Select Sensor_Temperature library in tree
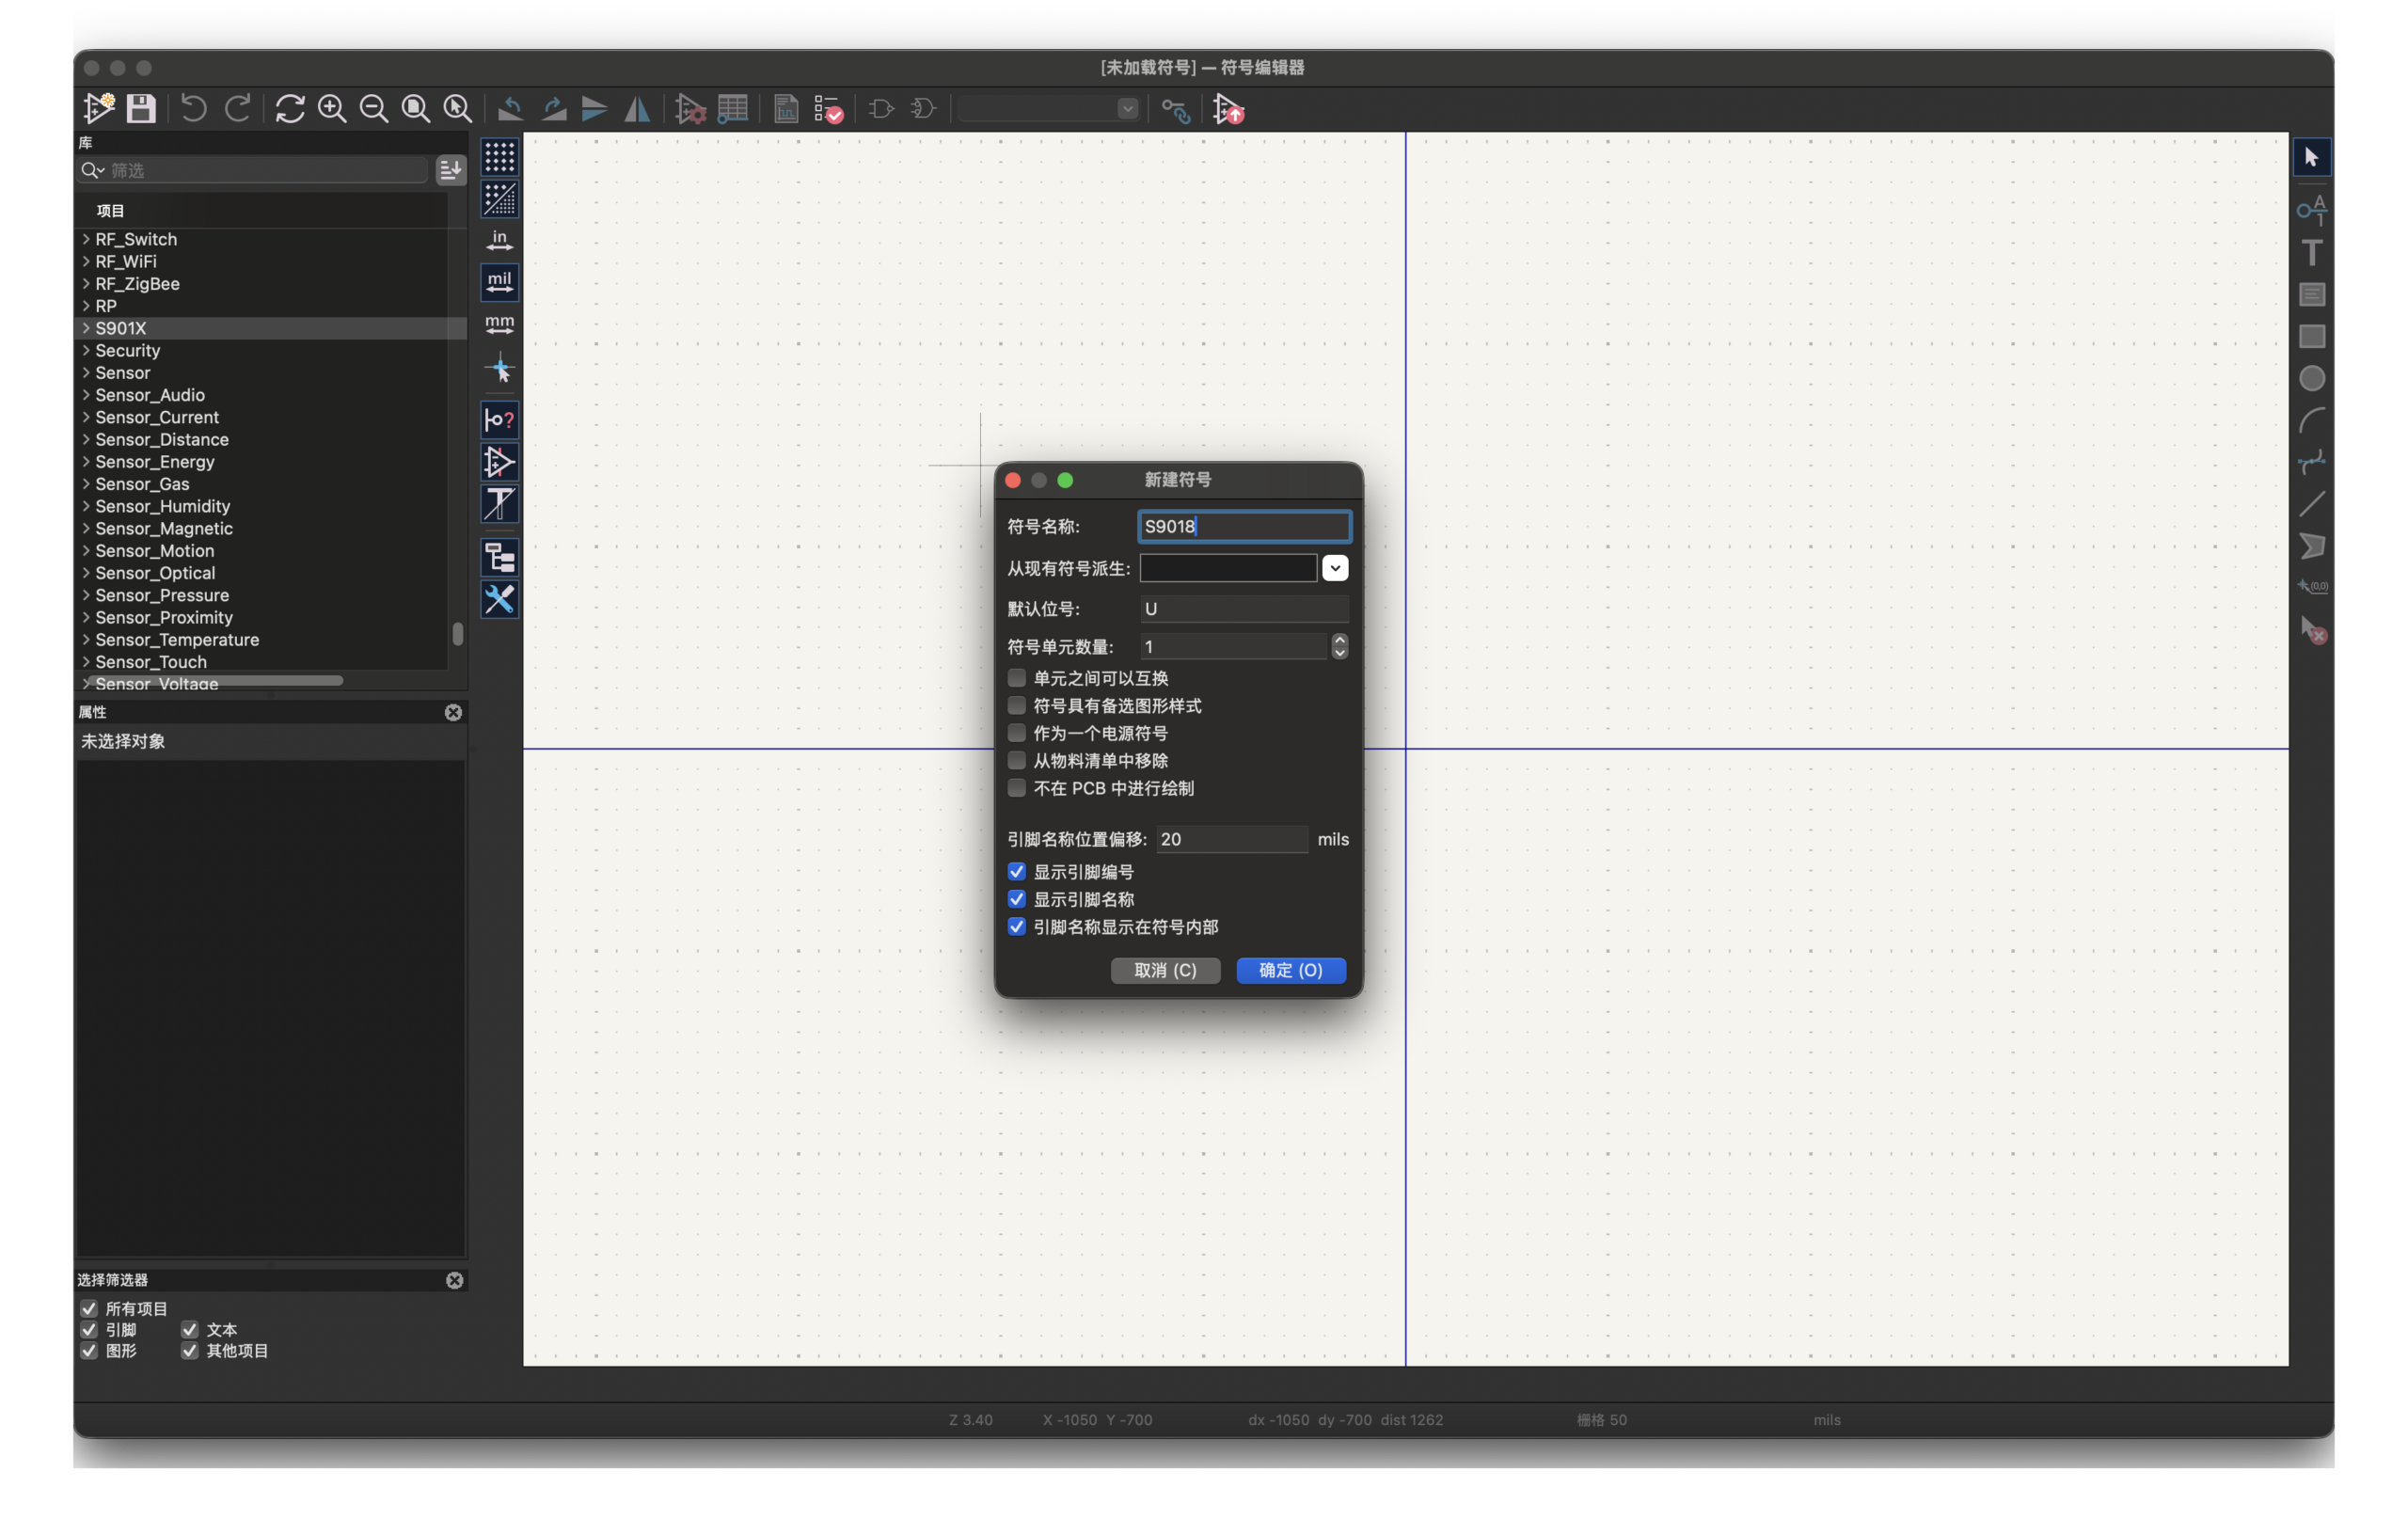 177,640
